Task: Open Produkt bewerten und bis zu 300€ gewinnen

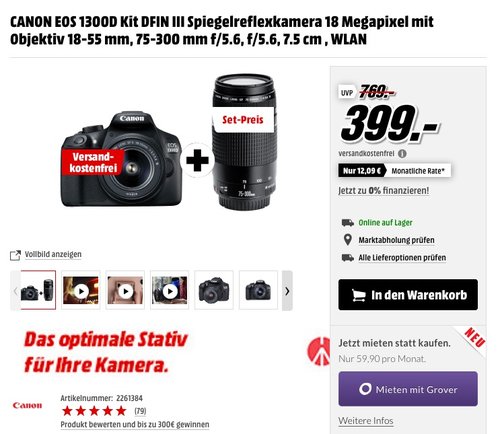Action: [135, 425]
